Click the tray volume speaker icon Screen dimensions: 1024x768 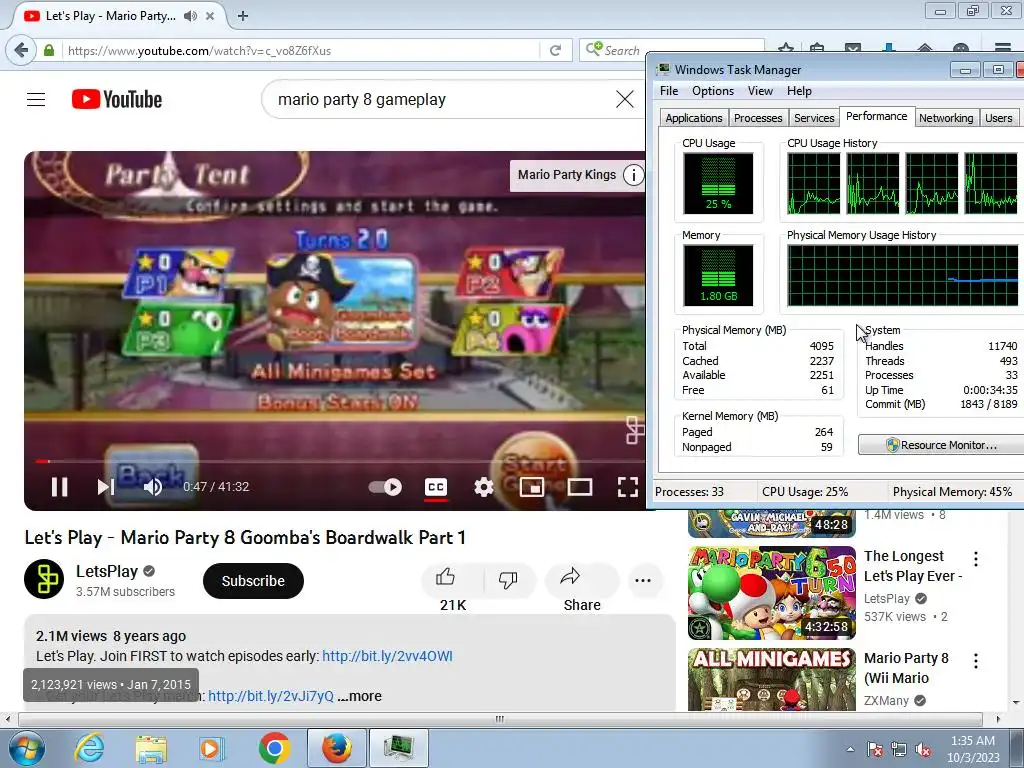(923, 750)
